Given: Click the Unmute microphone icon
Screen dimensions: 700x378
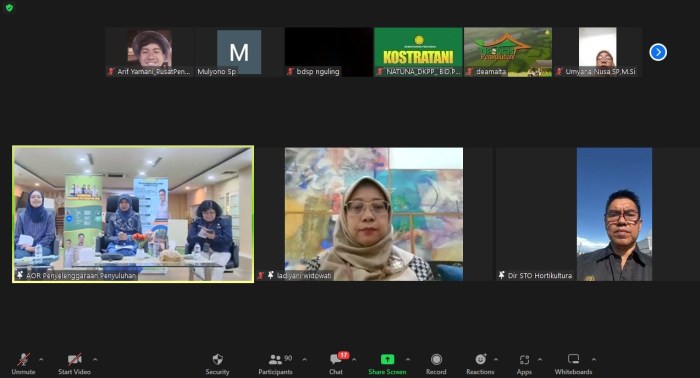Looking at the screenshot, I should click(23, 359).
